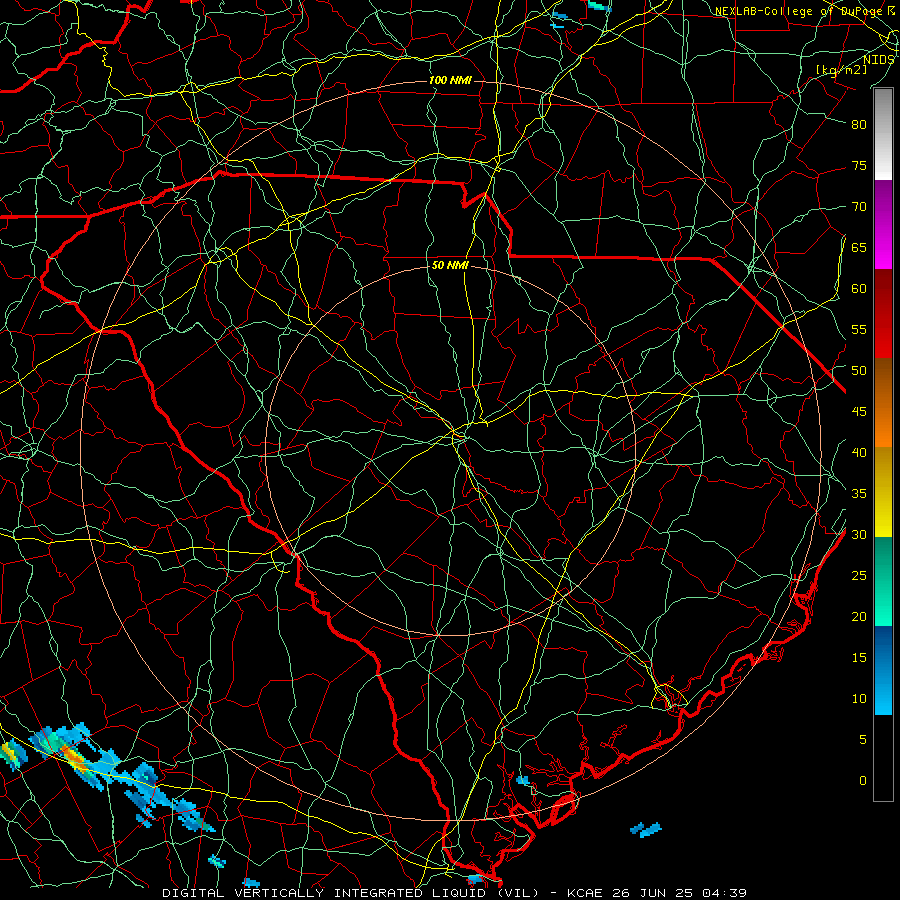Click the 15 value on the color scale
The image size is (900, 900).
click(x=859, y=658)
